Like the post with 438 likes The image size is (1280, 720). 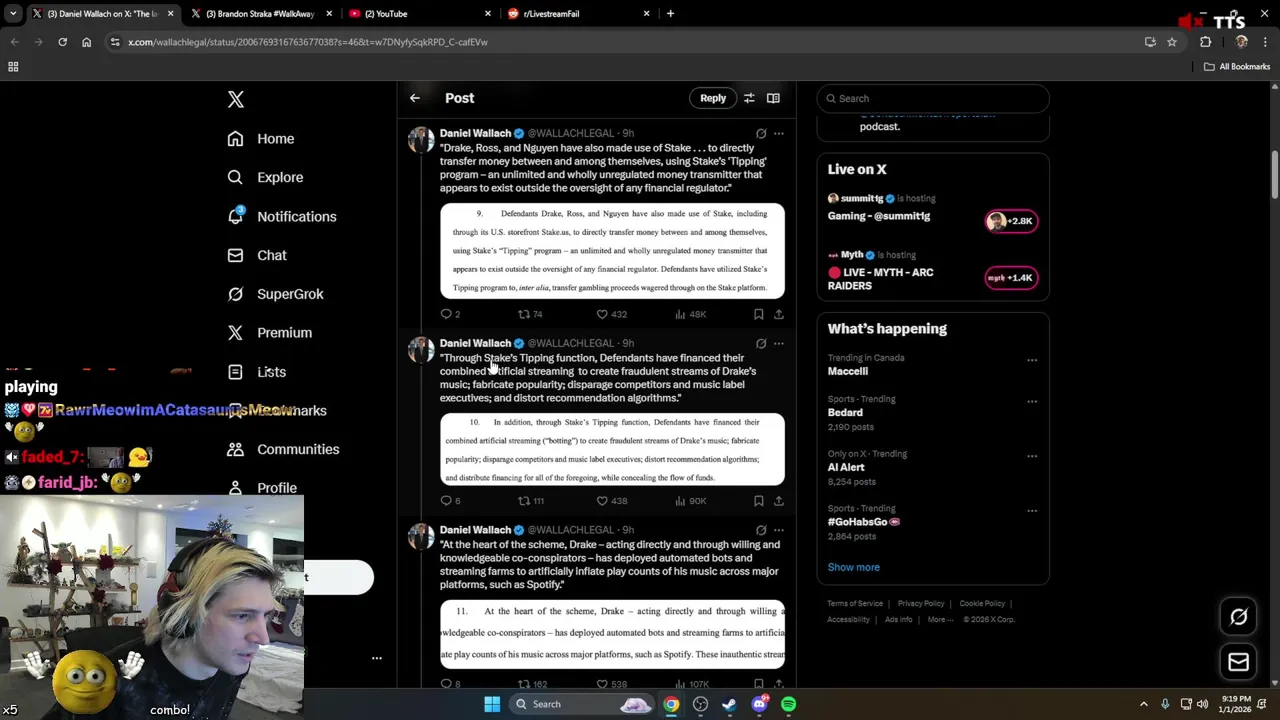611,501
